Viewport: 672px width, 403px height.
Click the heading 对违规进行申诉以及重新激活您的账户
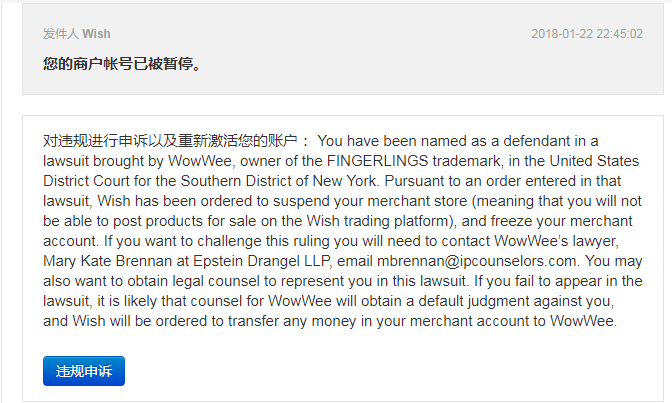coord(170,141)
